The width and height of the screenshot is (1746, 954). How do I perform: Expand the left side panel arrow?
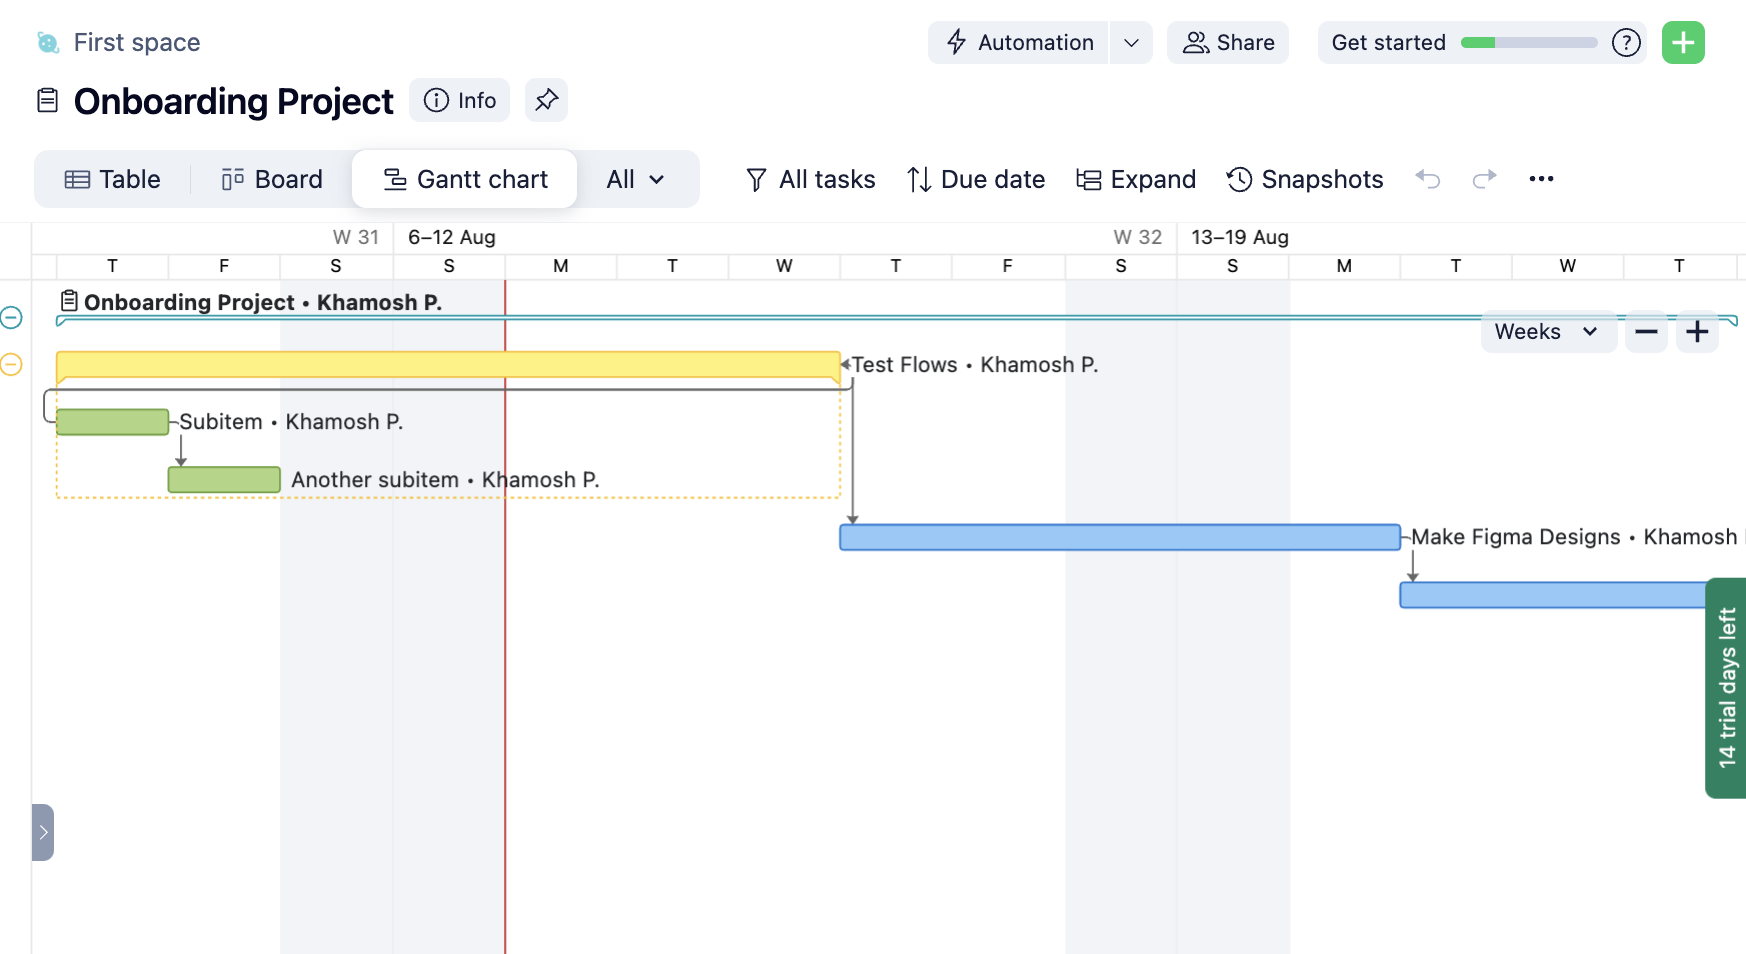pos(43,832)
